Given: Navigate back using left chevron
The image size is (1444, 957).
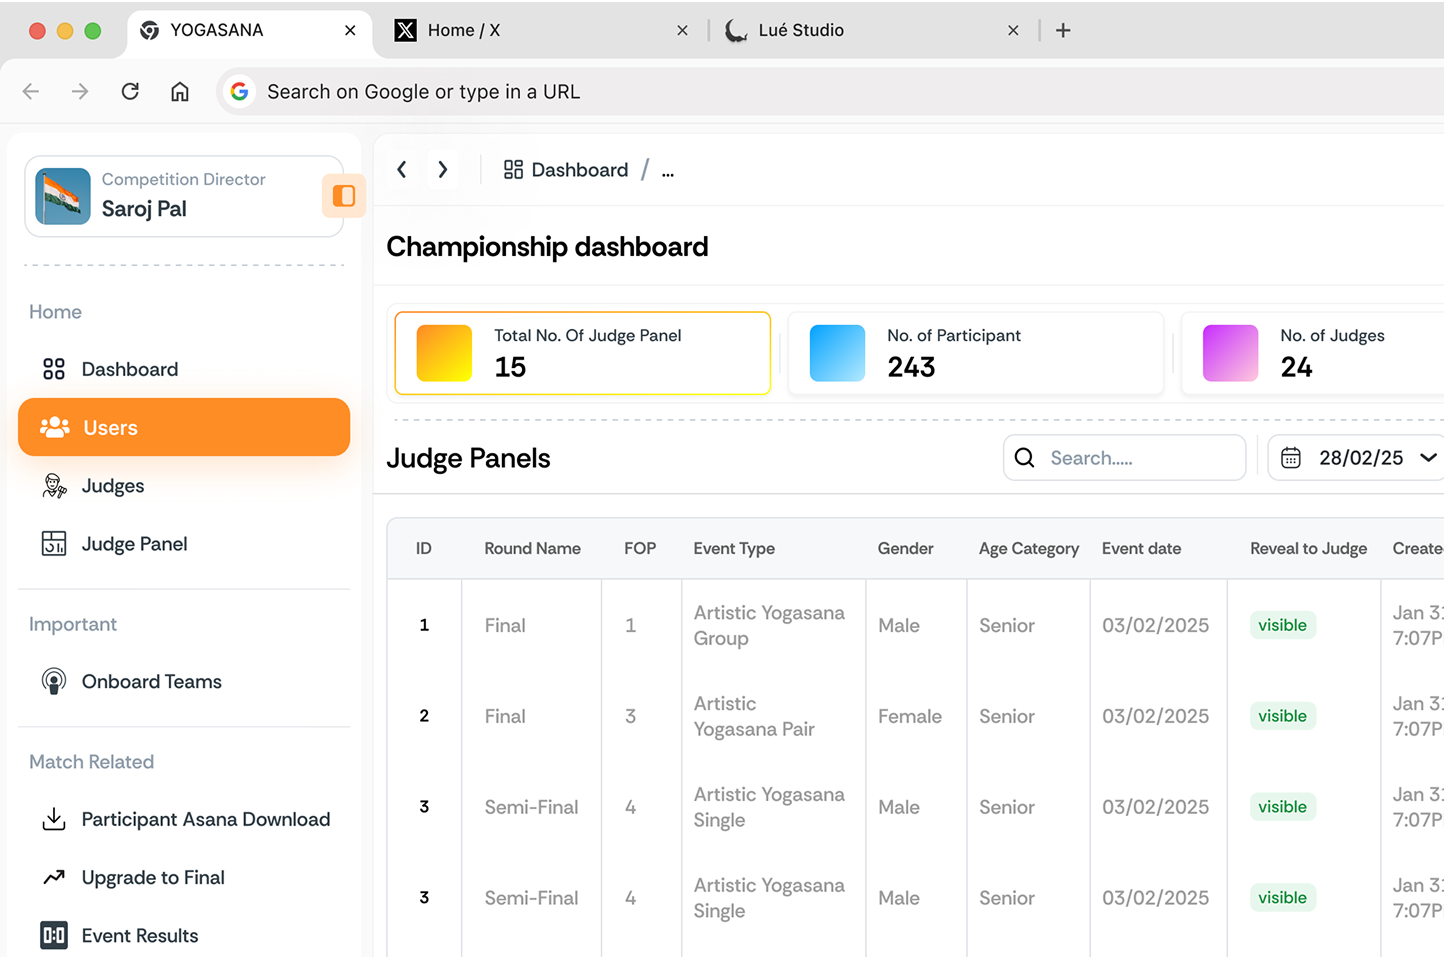Looking at the screenshot, I should point(402,170).
